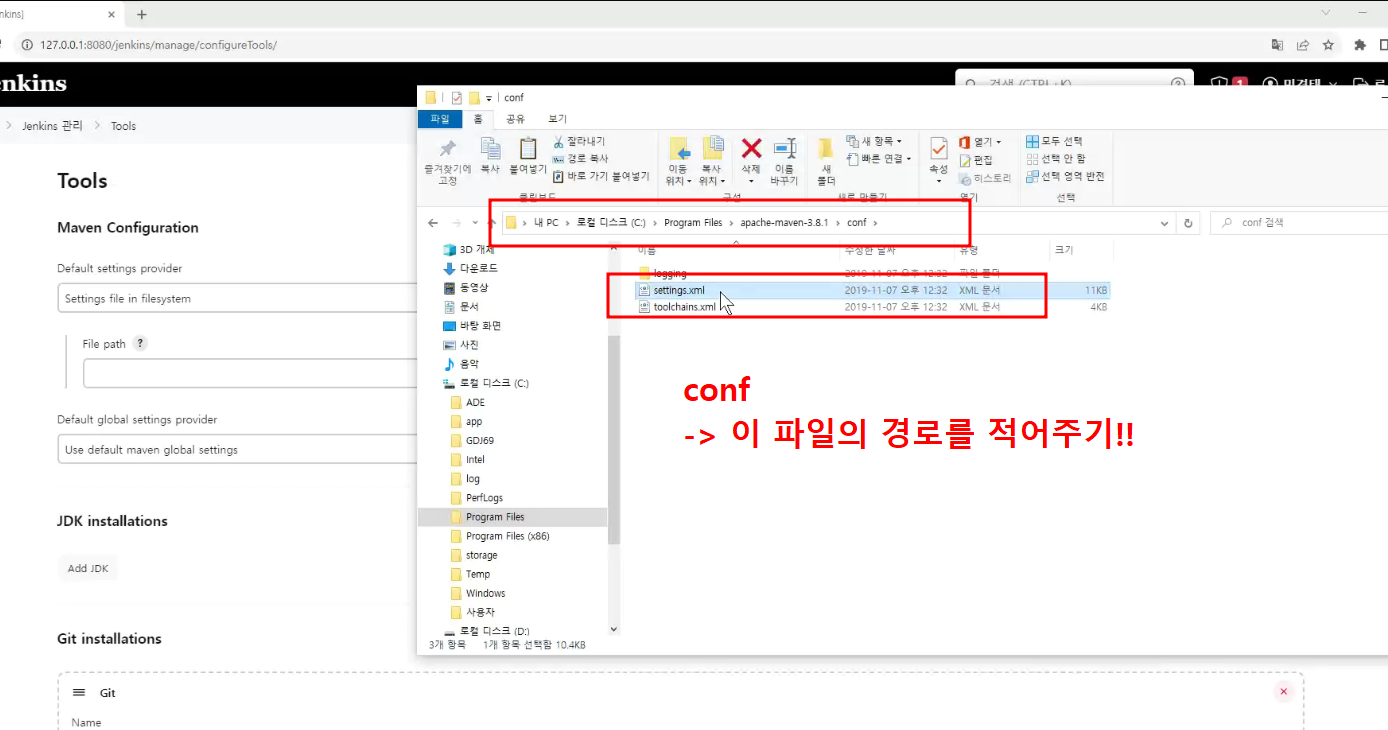1388x730 pixels.
Task: Click Invert selection (선택 영역 반전)
Action: point(1066,175)
